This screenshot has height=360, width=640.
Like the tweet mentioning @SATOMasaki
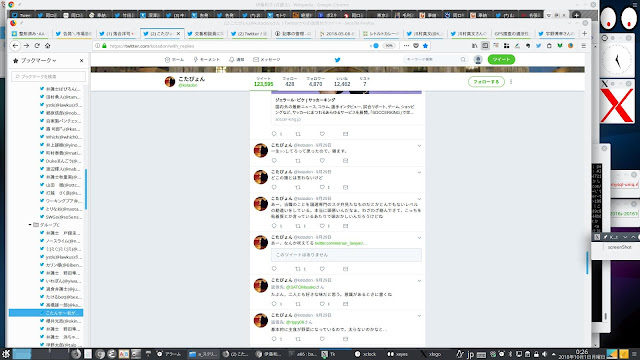tap(322, 304)
